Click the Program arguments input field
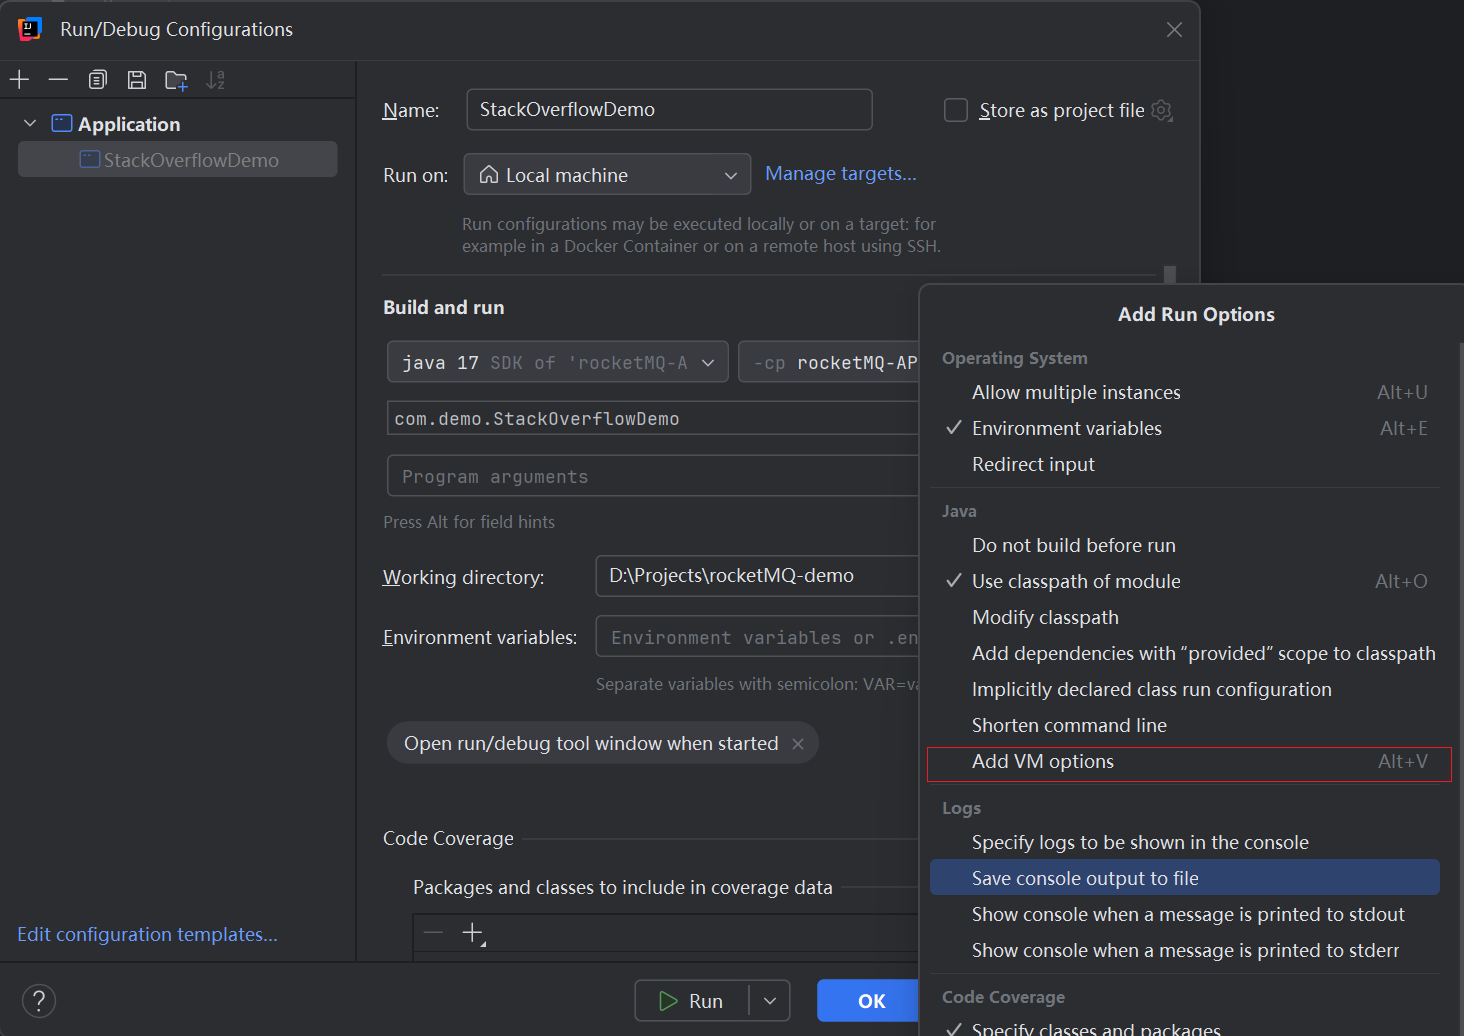This screenshot has width=1464, height=1036. (652, 477)
